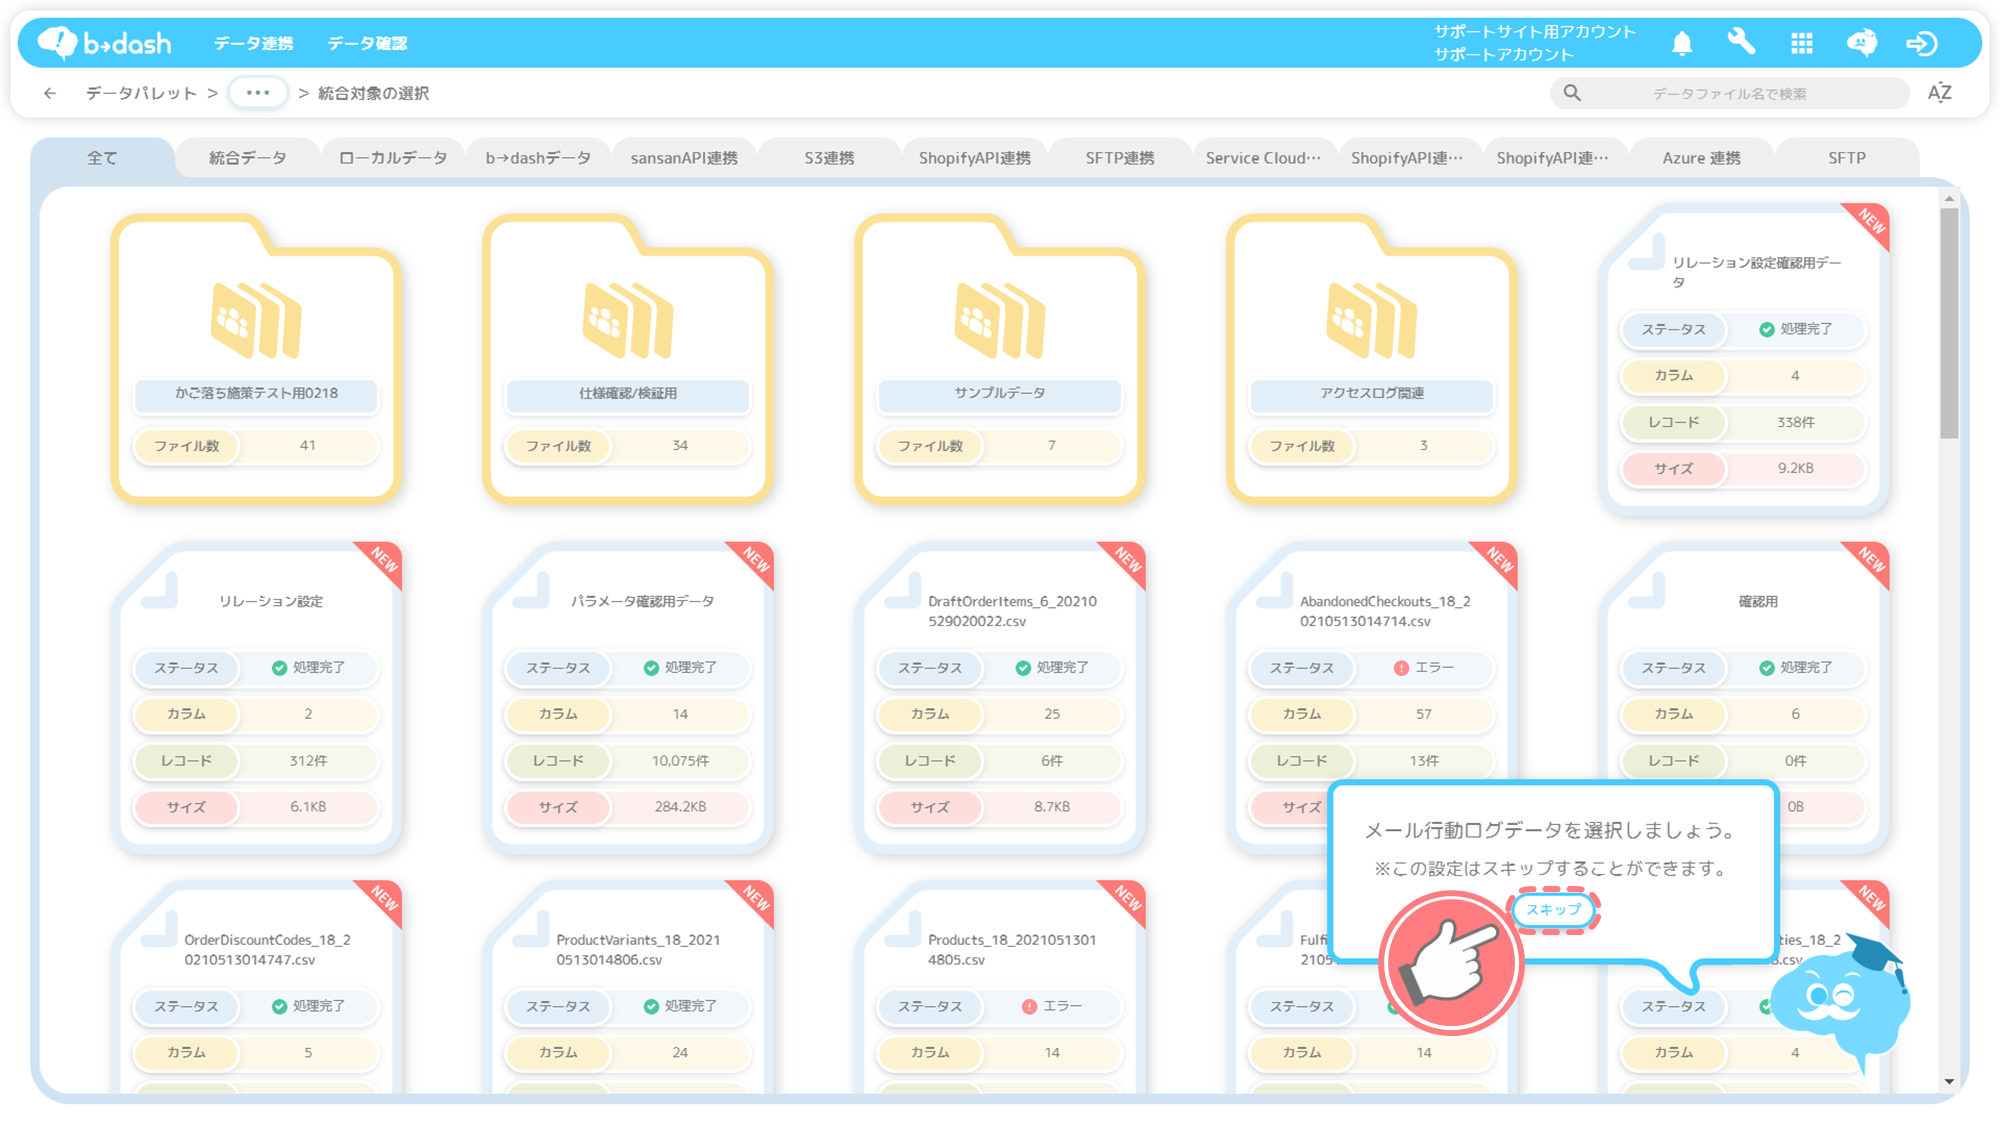This screenshot has height=1125, width=2000.
Task: Click the file icon of パラメータ確認用データ card
Action: [531, 591]
